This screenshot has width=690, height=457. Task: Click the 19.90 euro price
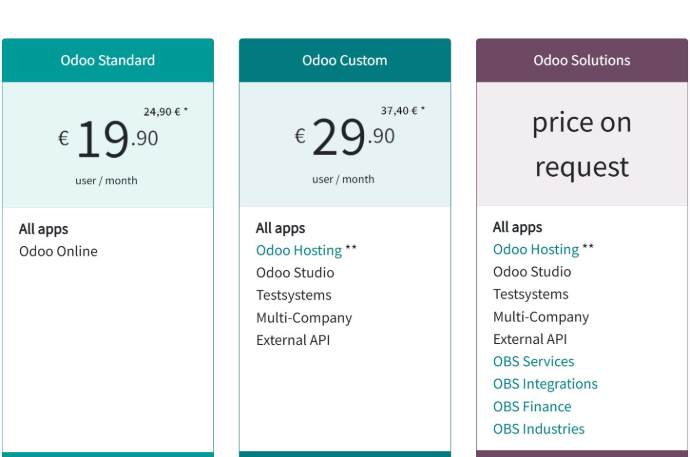(x=108, y=139)
